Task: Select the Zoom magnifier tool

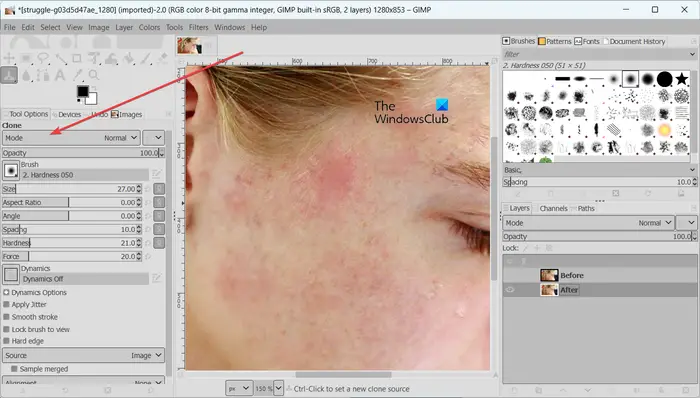Action: pyautogui.click(x=94, y=75)
